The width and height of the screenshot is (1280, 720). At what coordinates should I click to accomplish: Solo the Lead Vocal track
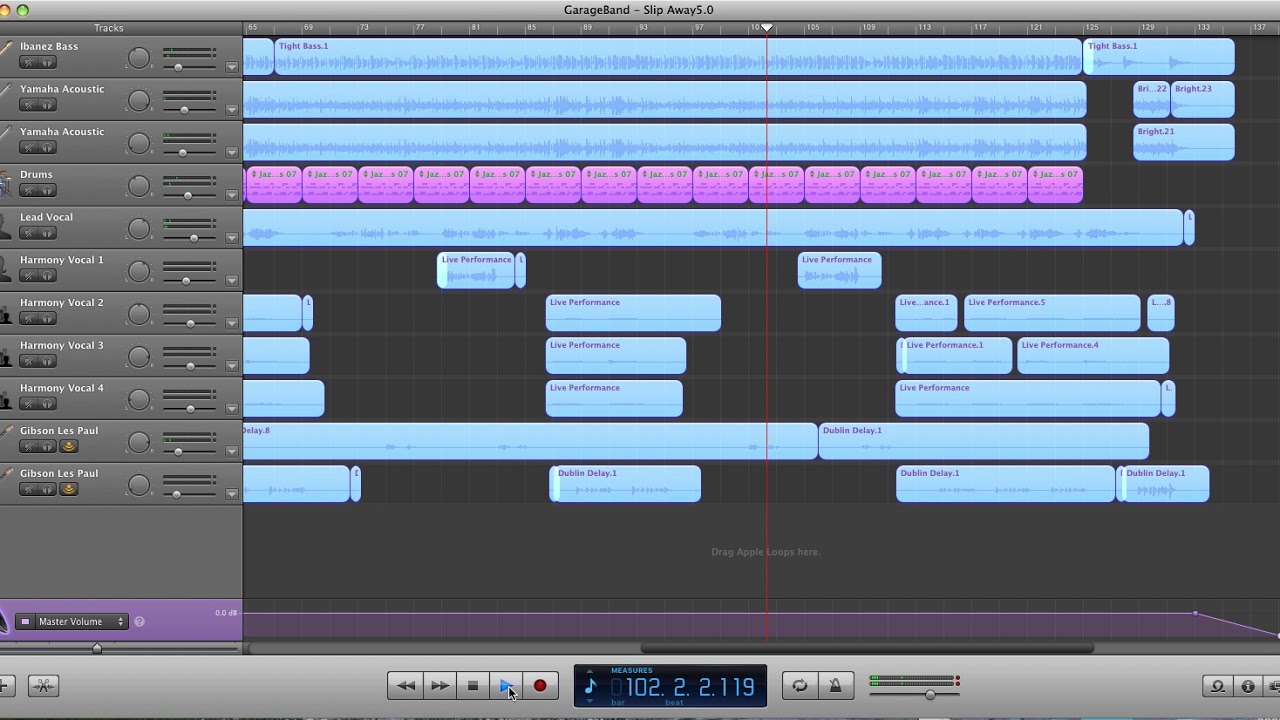(46, 234)
